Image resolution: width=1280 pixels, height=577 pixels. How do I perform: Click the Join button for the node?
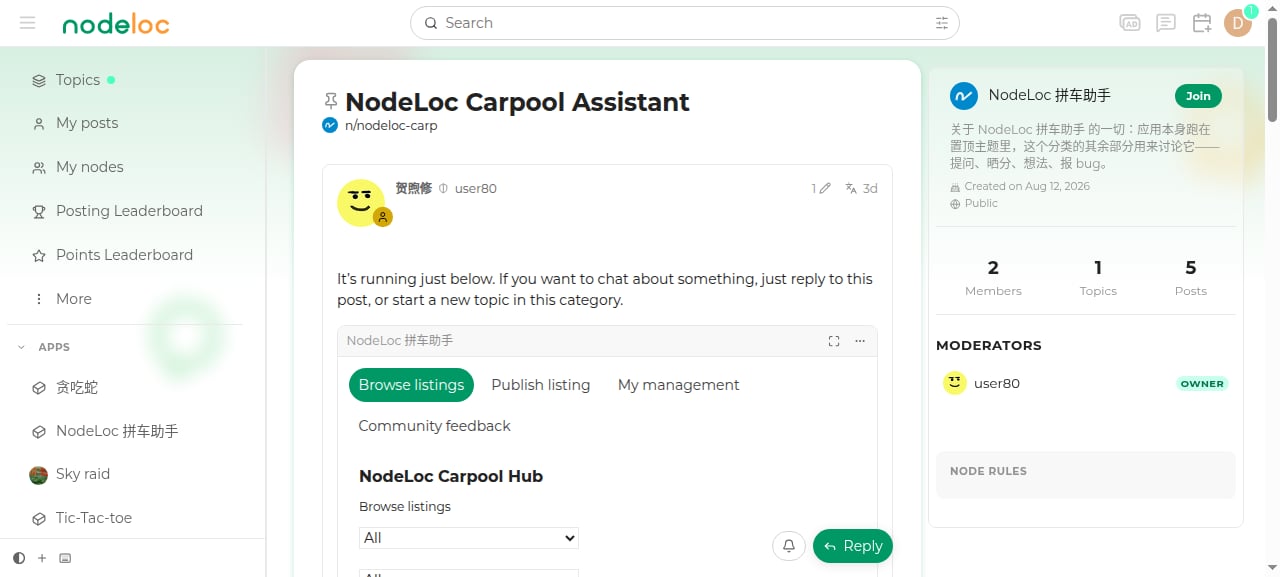pos(1198,96)
